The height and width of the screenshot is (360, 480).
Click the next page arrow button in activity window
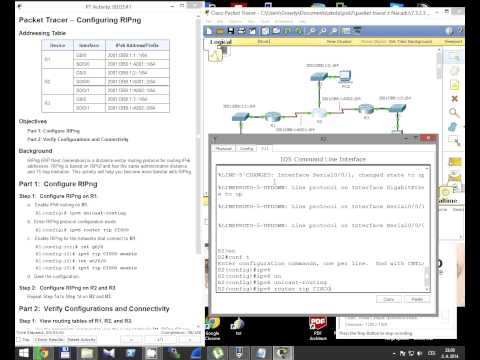190,340
